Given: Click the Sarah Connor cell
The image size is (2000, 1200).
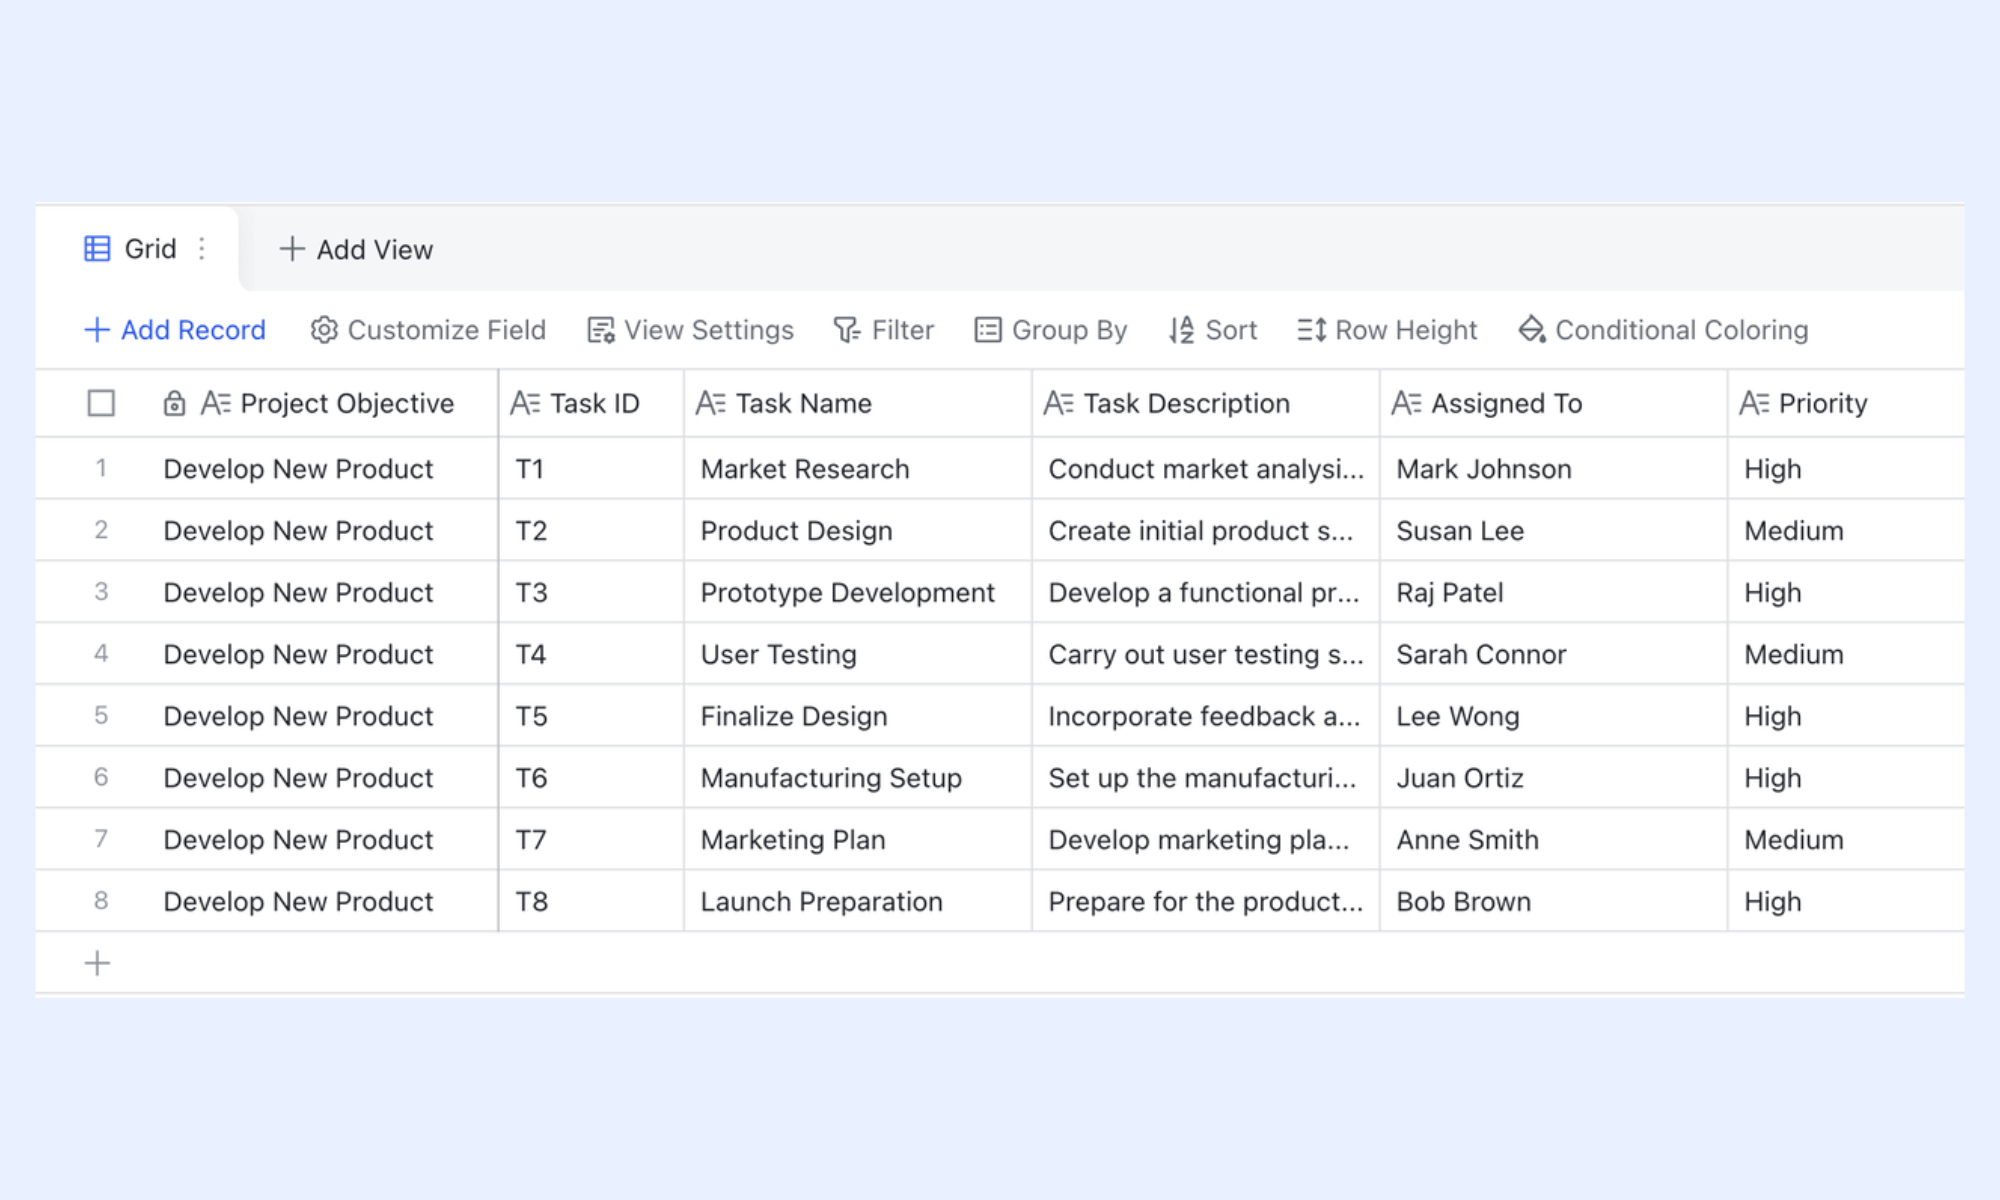Looking at the screenshot, I should coord(1554,654).
